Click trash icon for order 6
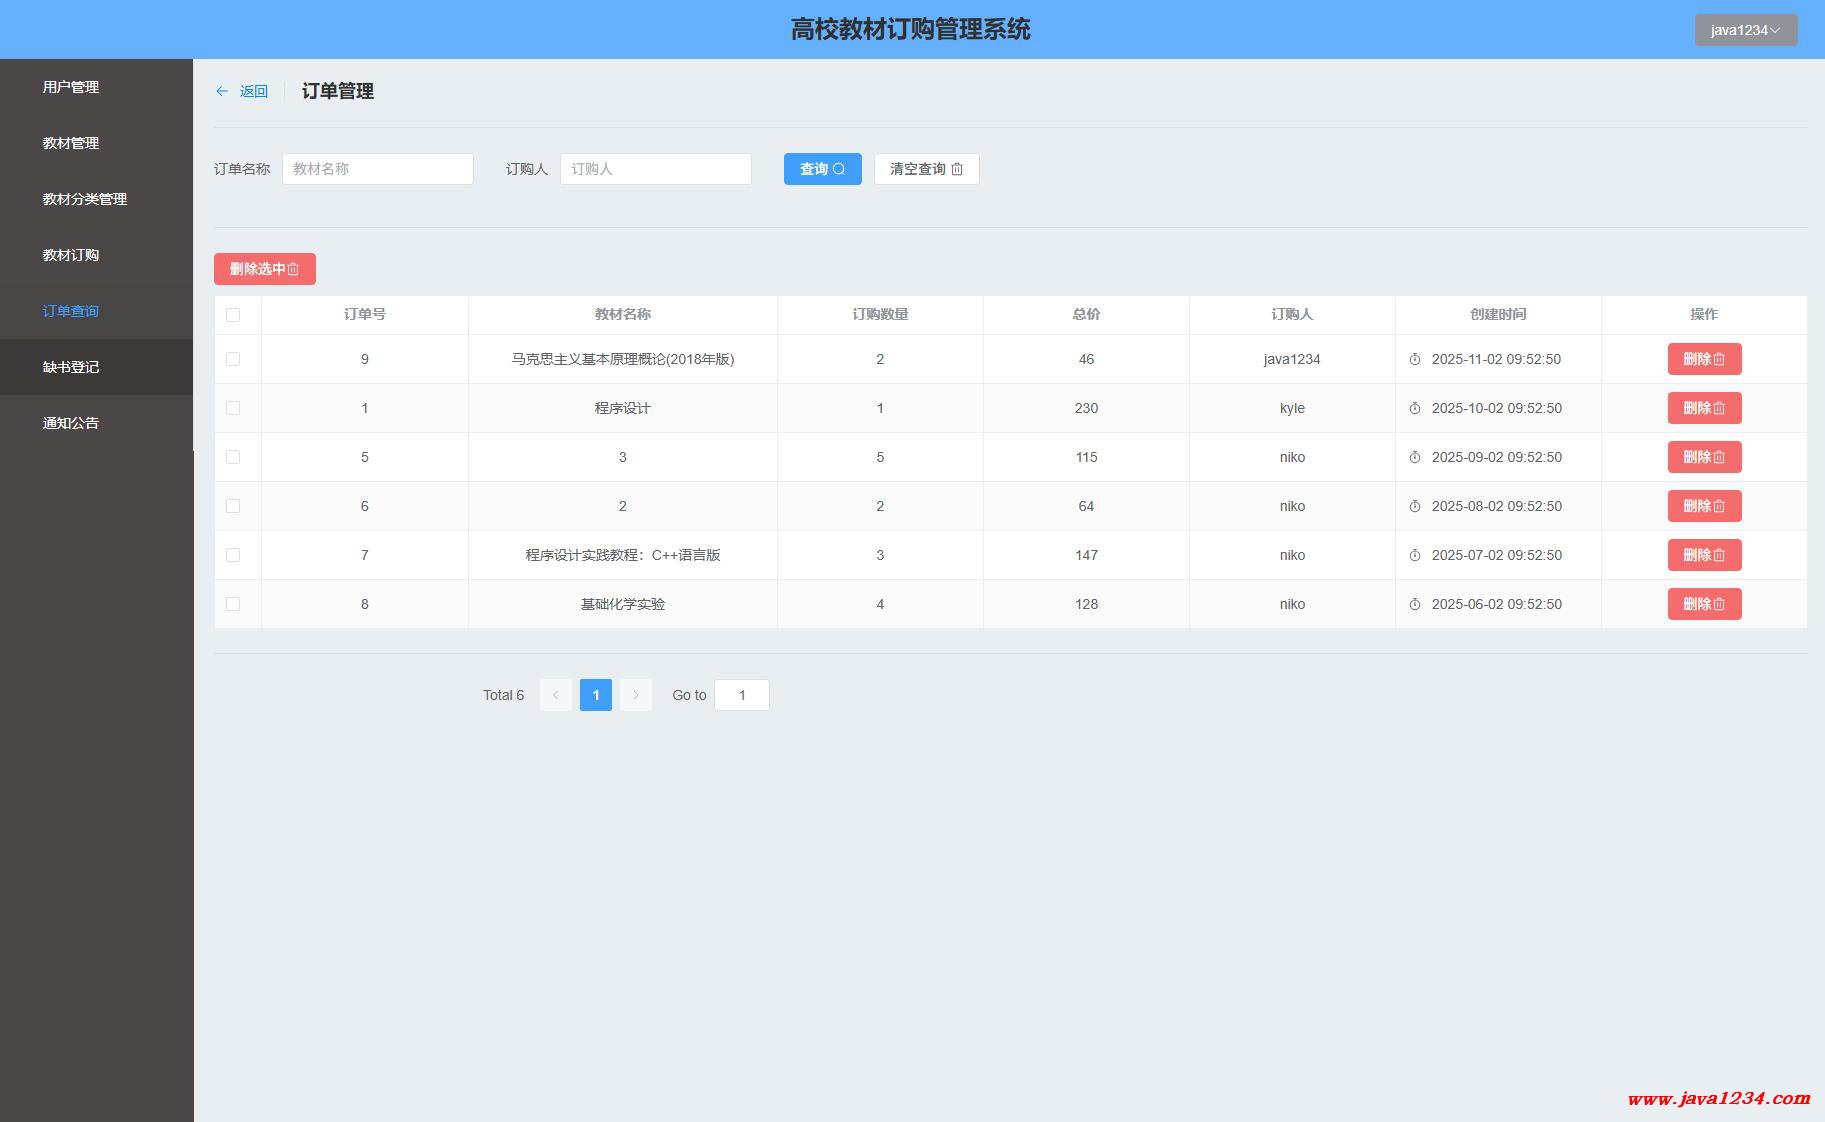Viewport: 1825px width, 1122px height. click(1720, 506)
